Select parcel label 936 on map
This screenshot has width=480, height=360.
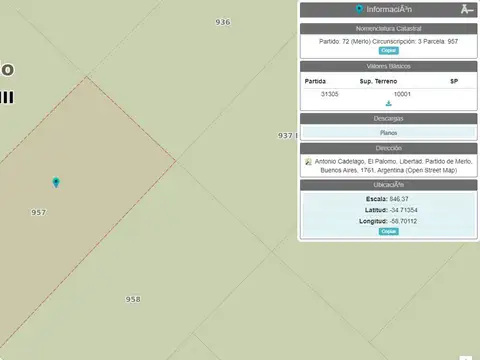pos(223,22)
